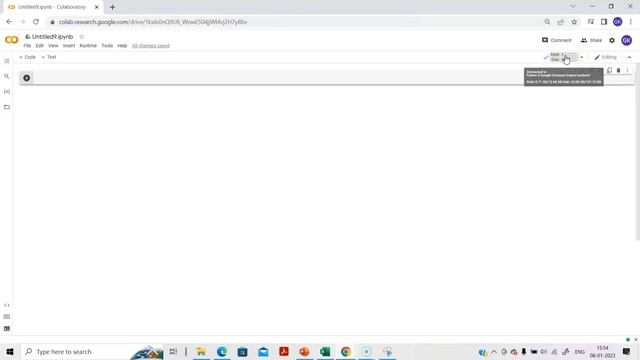
Task: Add a new Code cell
Action: (x=27, y=57)
